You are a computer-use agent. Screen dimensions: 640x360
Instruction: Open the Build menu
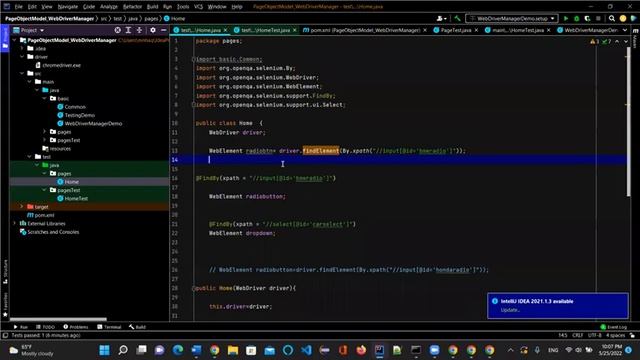pyautogui.click(x=152, y=7)
